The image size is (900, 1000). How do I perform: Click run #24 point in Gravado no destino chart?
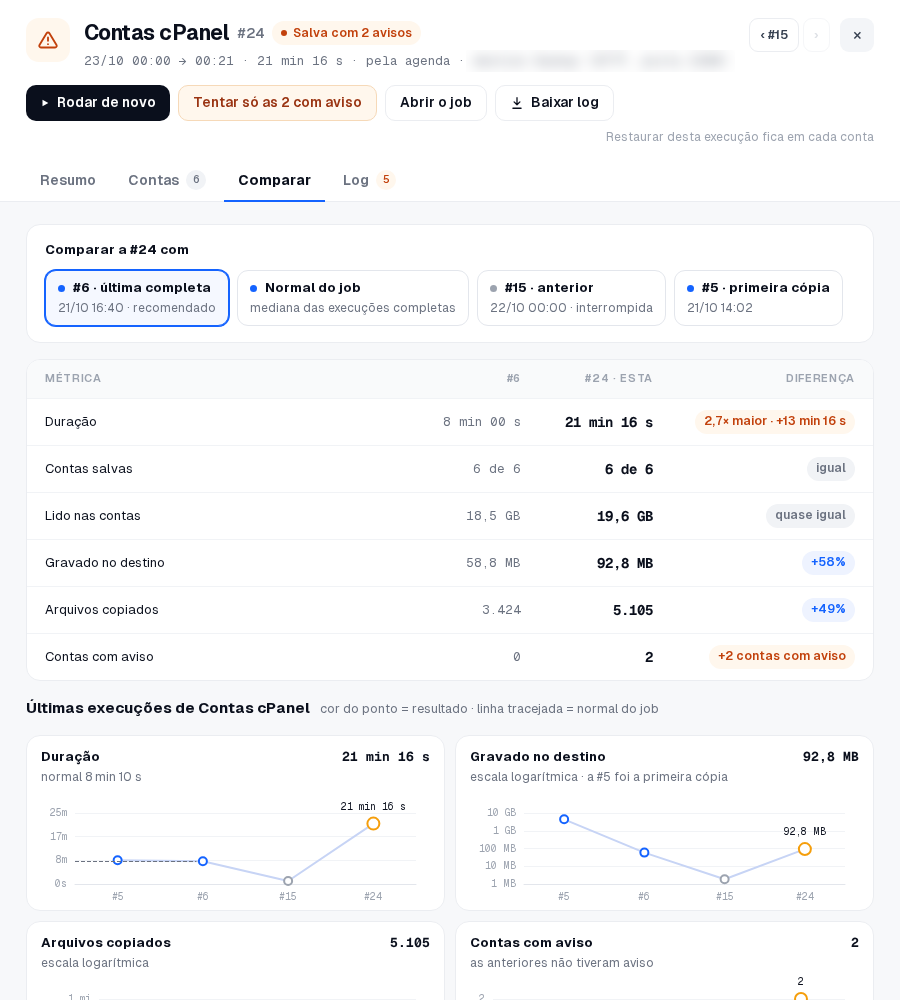(x=805, y=849)
